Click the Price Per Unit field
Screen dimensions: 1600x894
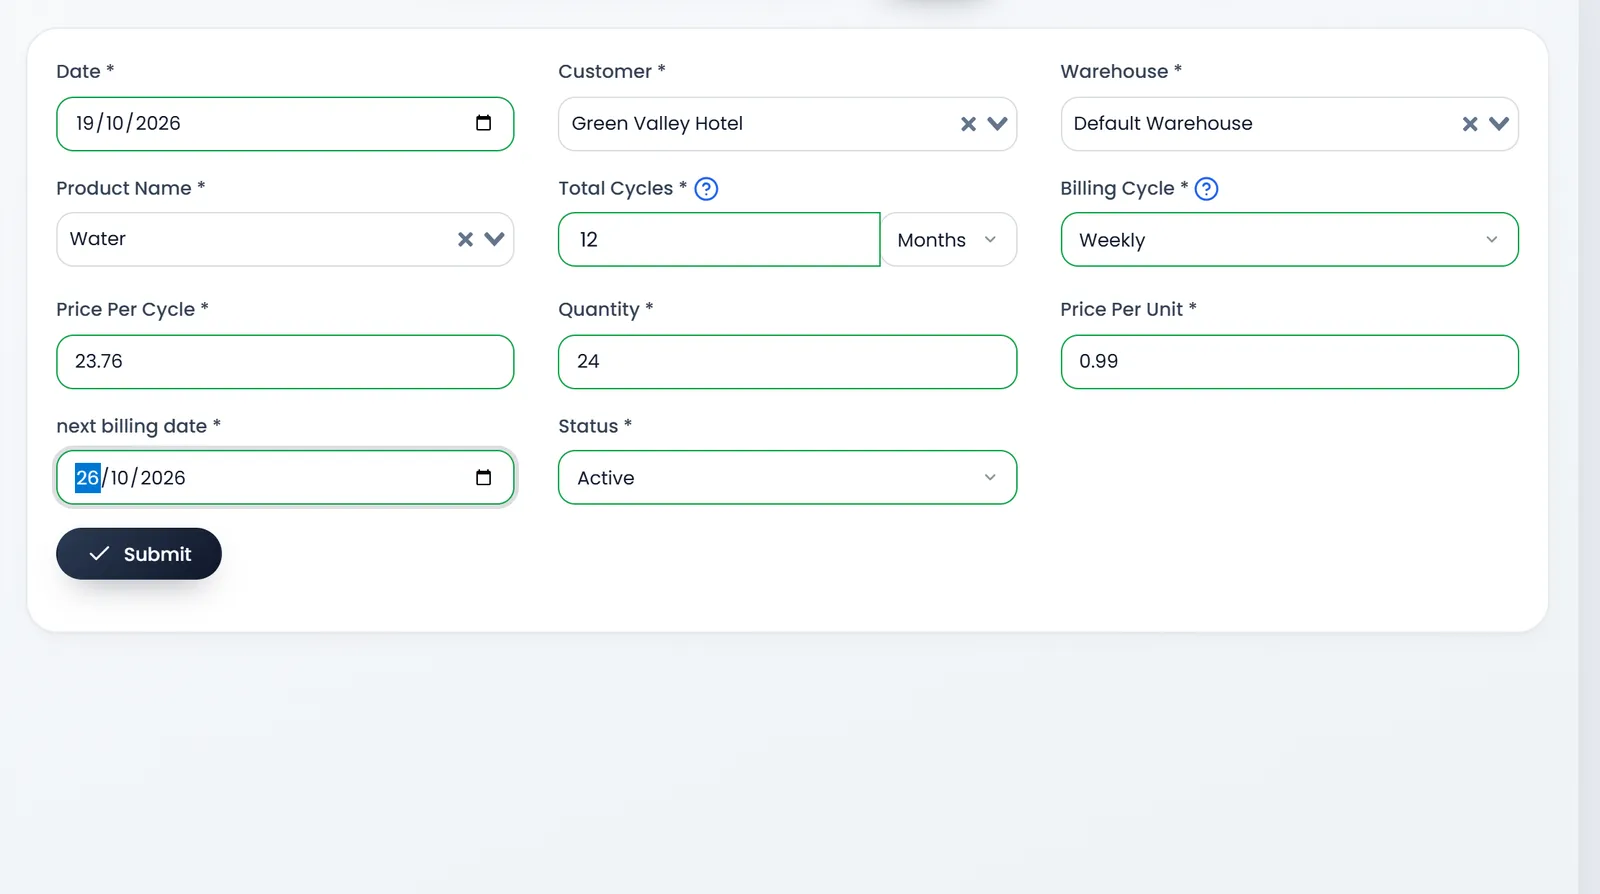1289,362
